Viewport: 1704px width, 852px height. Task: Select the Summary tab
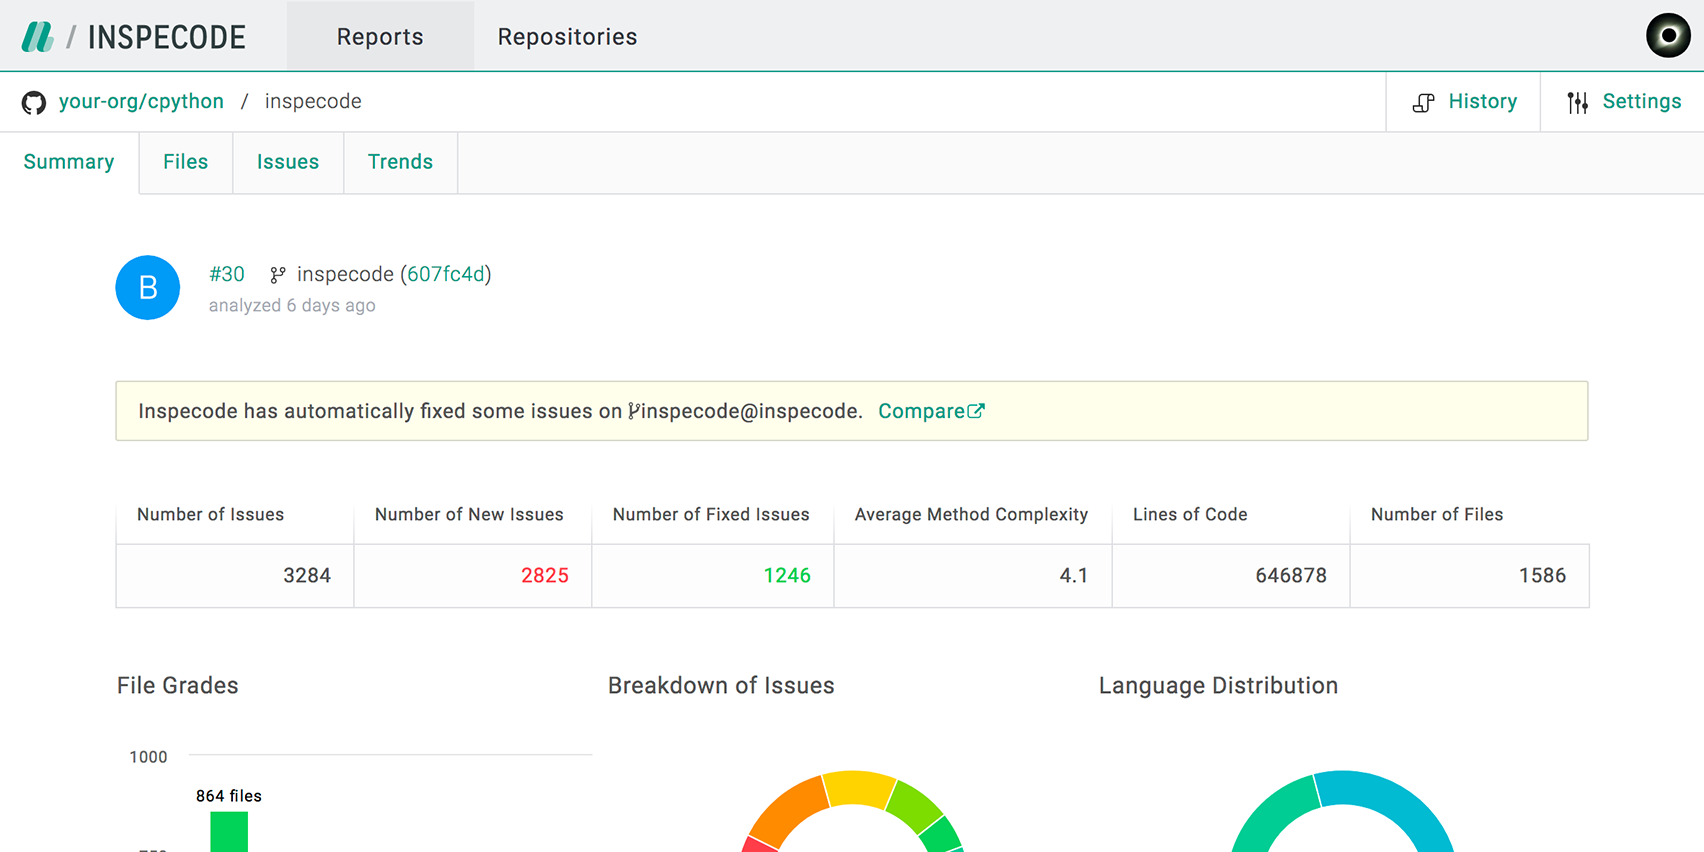pyautogui.click(x=69, y=162)
